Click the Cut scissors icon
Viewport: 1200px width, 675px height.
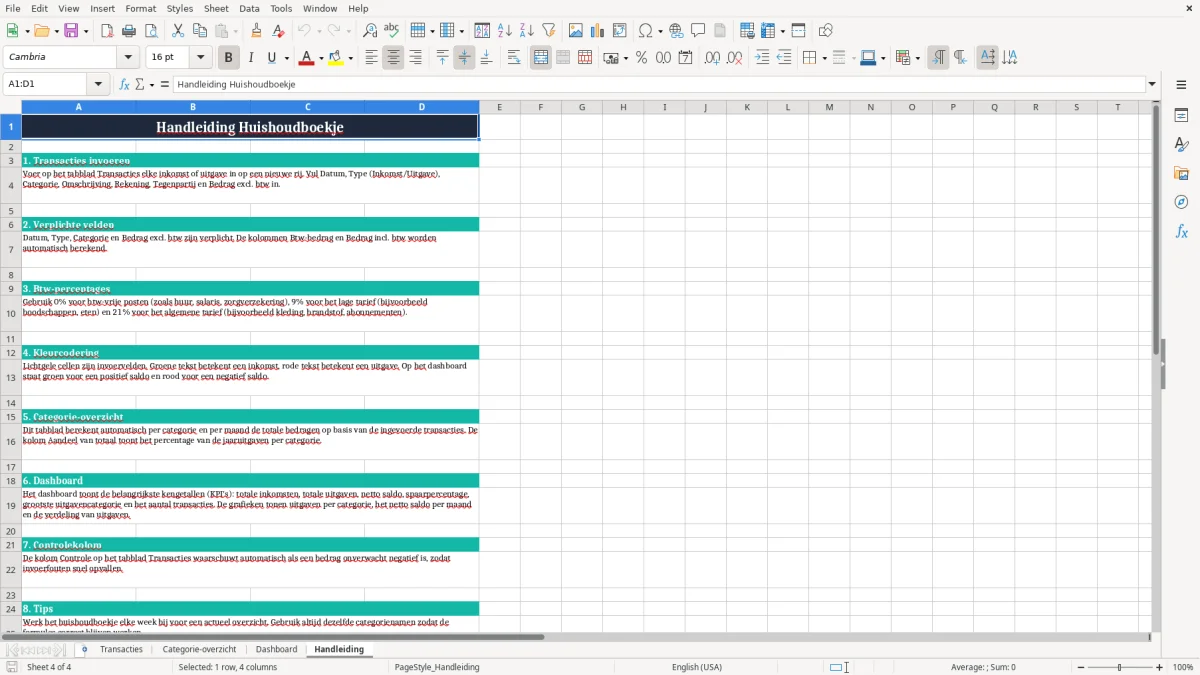tap(178, 31)
